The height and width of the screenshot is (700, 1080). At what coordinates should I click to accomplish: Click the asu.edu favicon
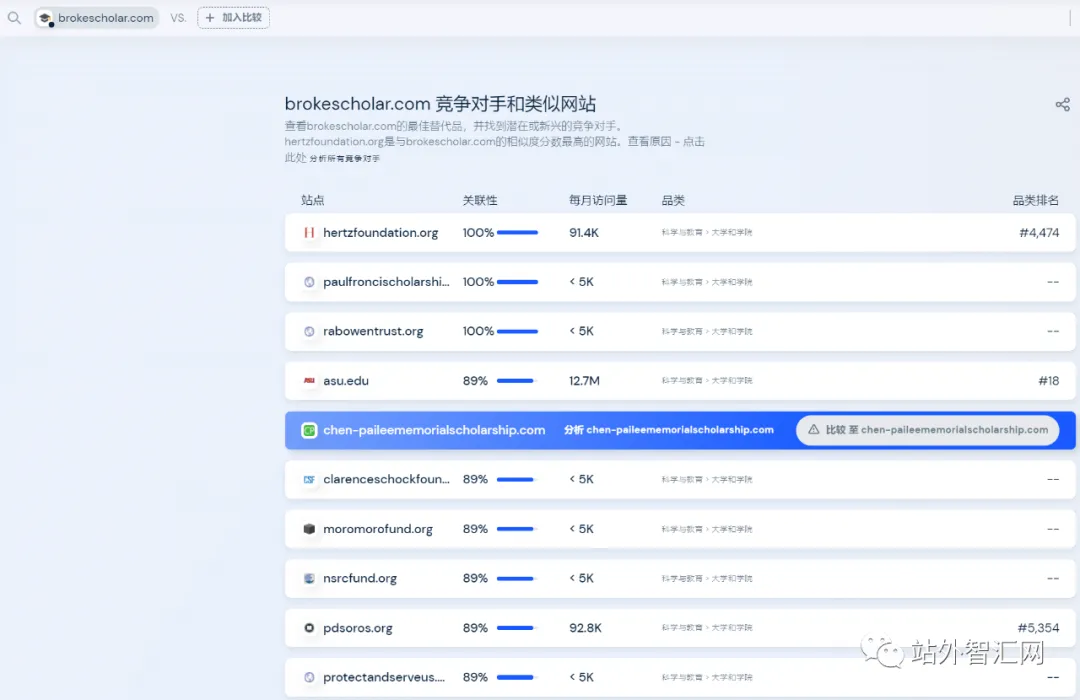[309, 380]
